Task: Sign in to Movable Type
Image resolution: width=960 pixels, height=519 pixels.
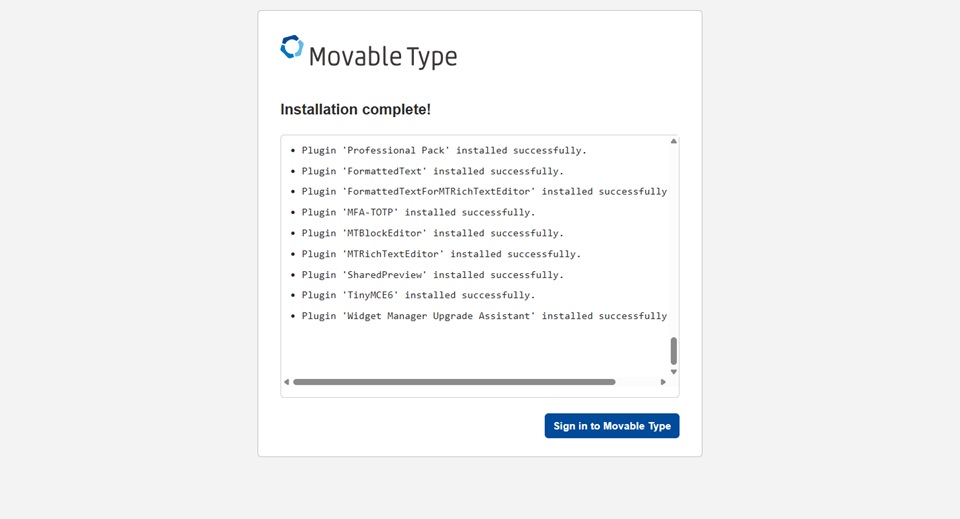Action: [612, 426]
